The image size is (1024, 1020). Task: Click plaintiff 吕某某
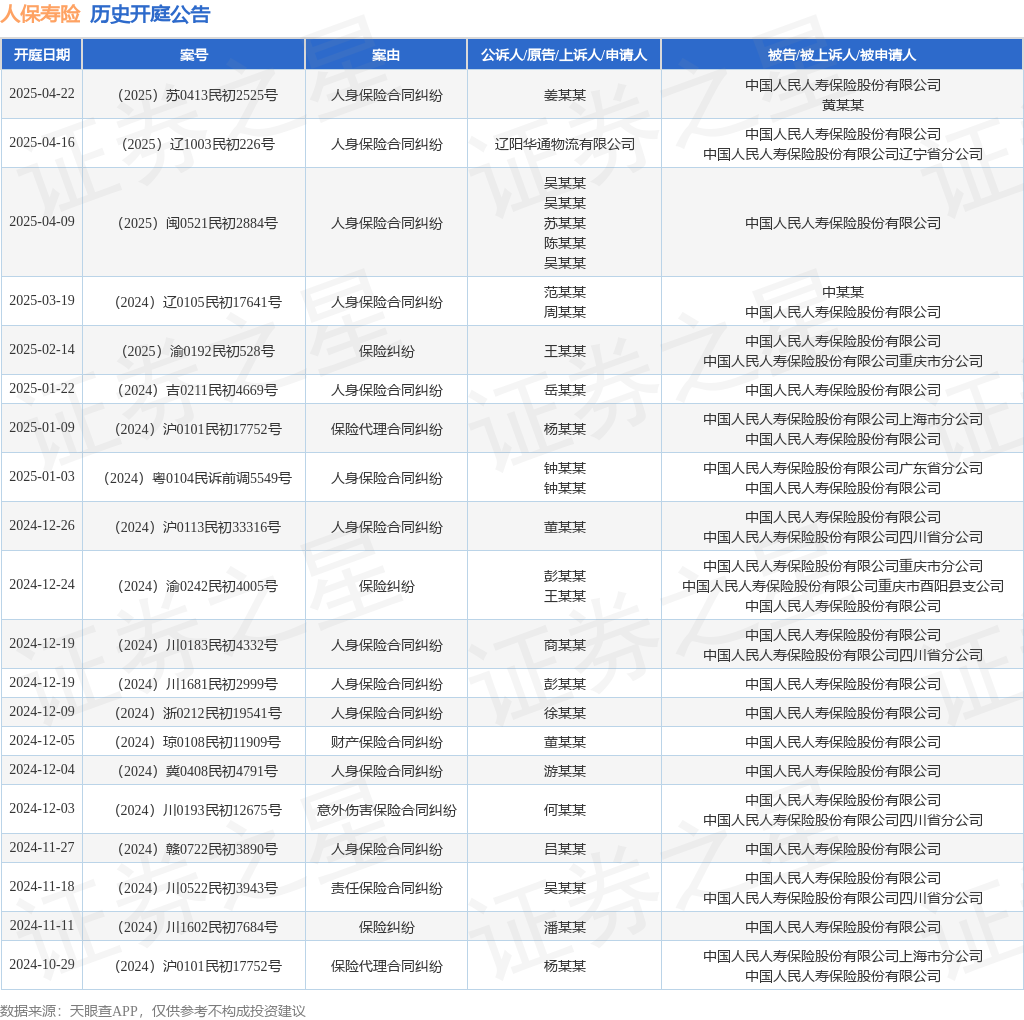click(565, 850)
